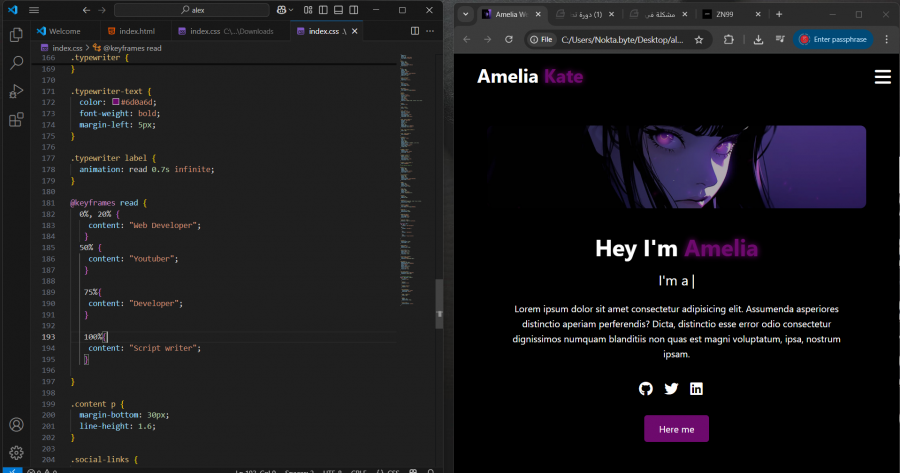
Task: Click the Enter passphrase button in browser
Action: click(834, 40)
